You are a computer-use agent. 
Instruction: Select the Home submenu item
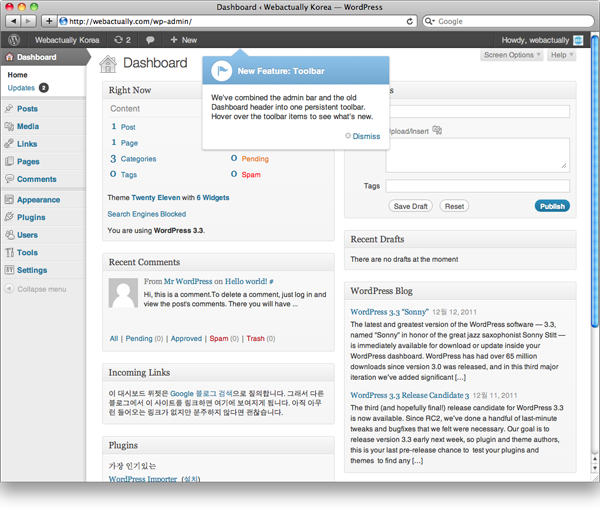18,75
